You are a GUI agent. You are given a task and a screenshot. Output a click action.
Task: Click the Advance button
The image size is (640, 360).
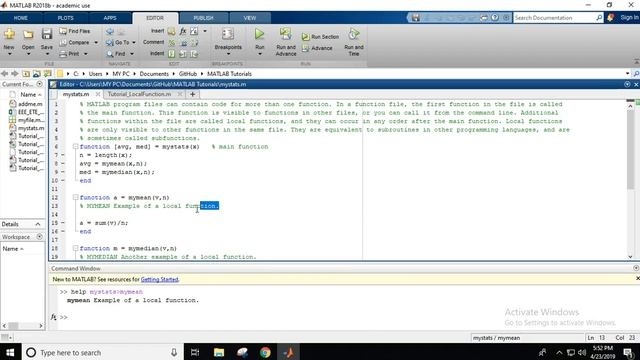317,48
